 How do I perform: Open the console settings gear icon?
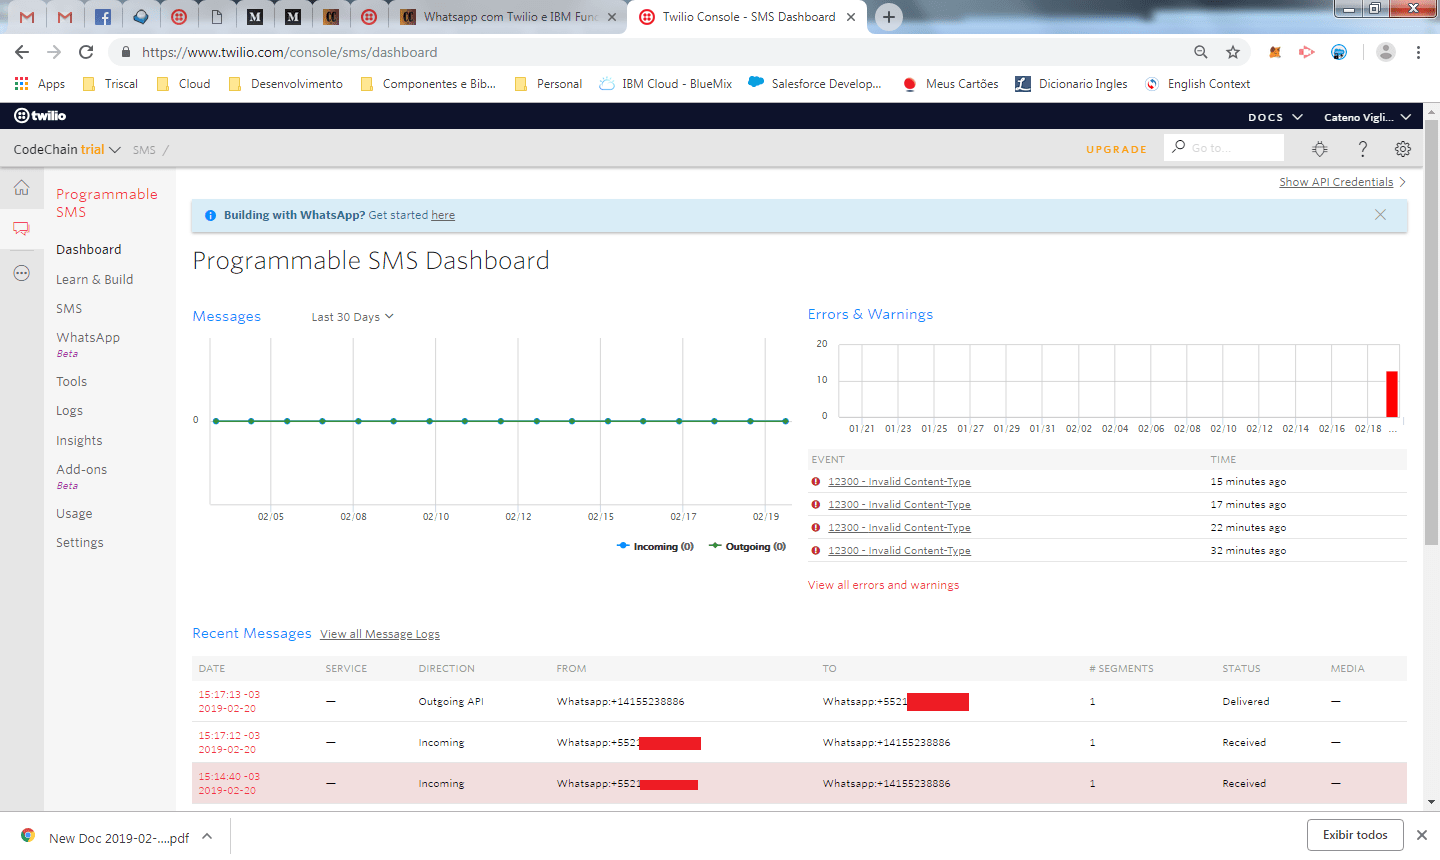click(x=1403, y=149)
